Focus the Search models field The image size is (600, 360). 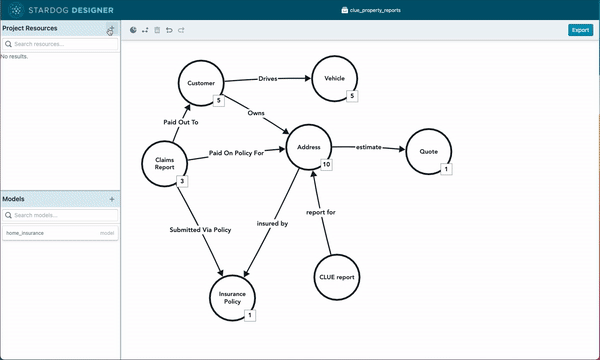coord(60,215)
